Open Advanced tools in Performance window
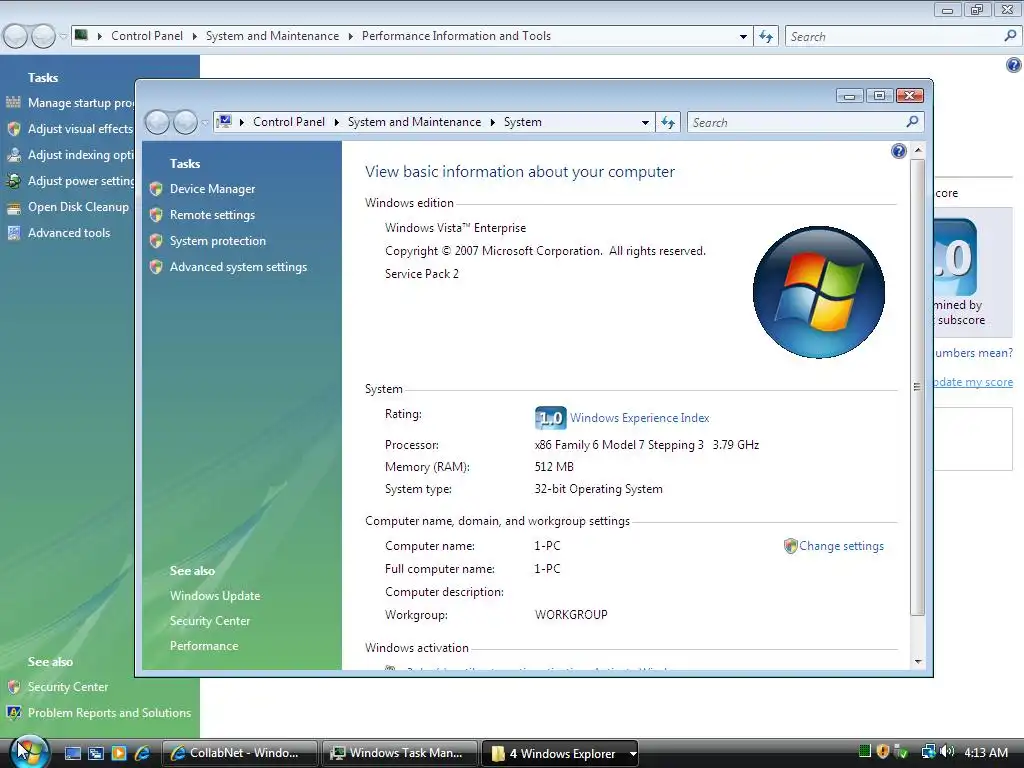This screenshot has width=1024, height=768. point(69,232)
